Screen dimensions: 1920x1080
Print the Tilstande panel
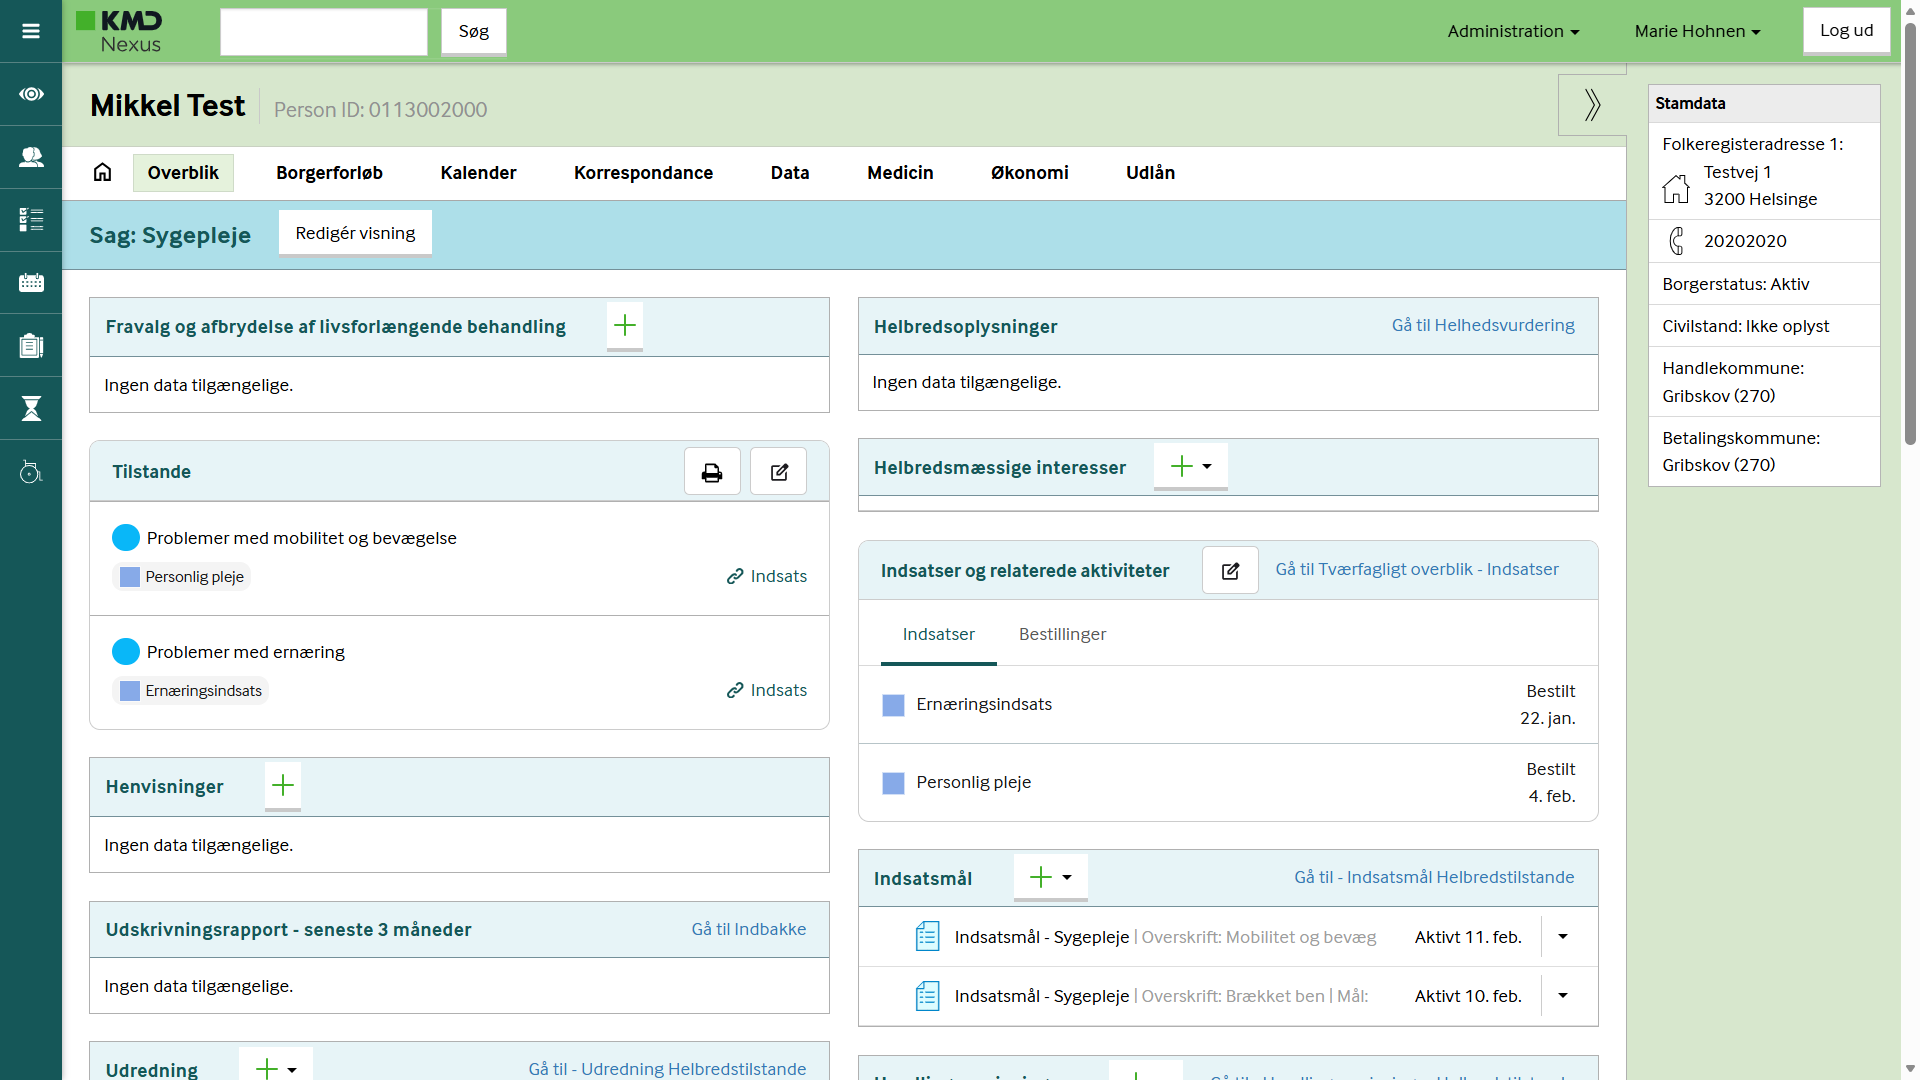coord(712,472)
